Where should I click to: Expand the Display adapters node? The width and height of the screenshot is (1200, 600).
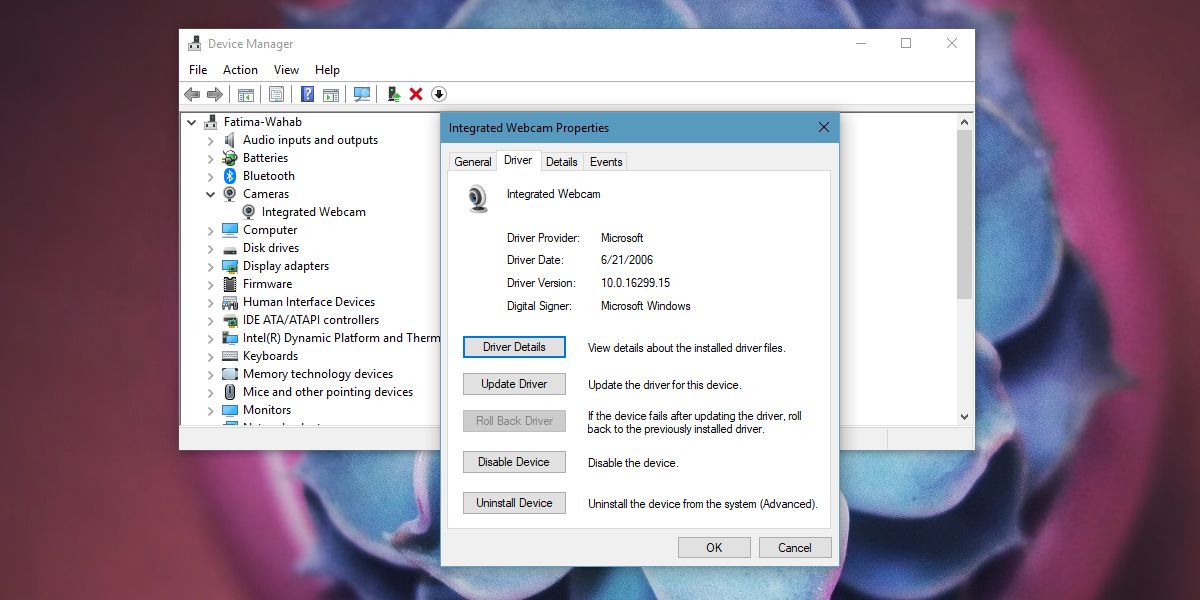[210, 266]
